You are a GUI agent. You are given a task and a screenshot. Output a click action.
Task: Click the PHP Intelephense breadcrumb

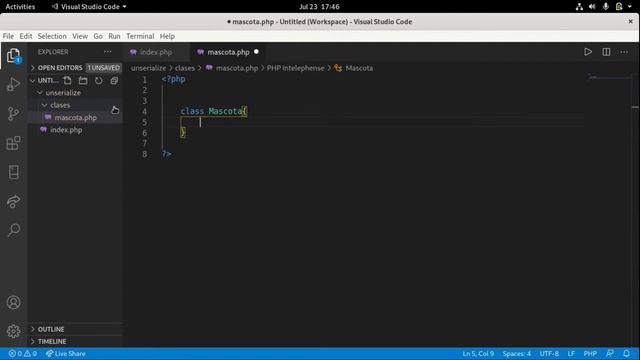(x=296, y=68)
